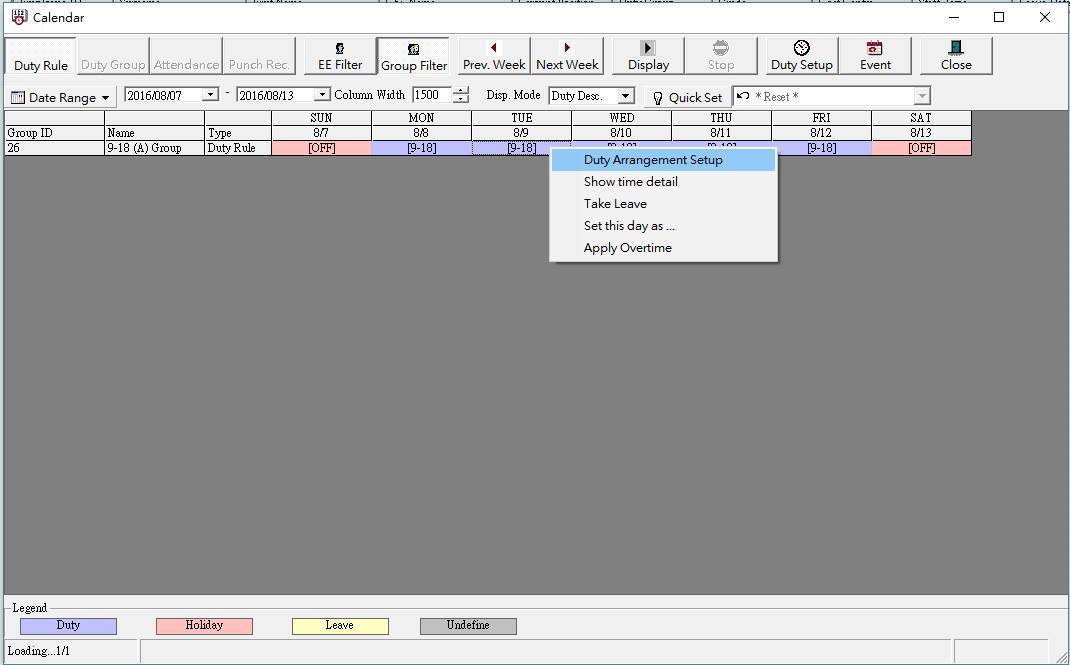Advance to Next Week
The height and width of the screenshot is (665, 1070).
(567, 55)
